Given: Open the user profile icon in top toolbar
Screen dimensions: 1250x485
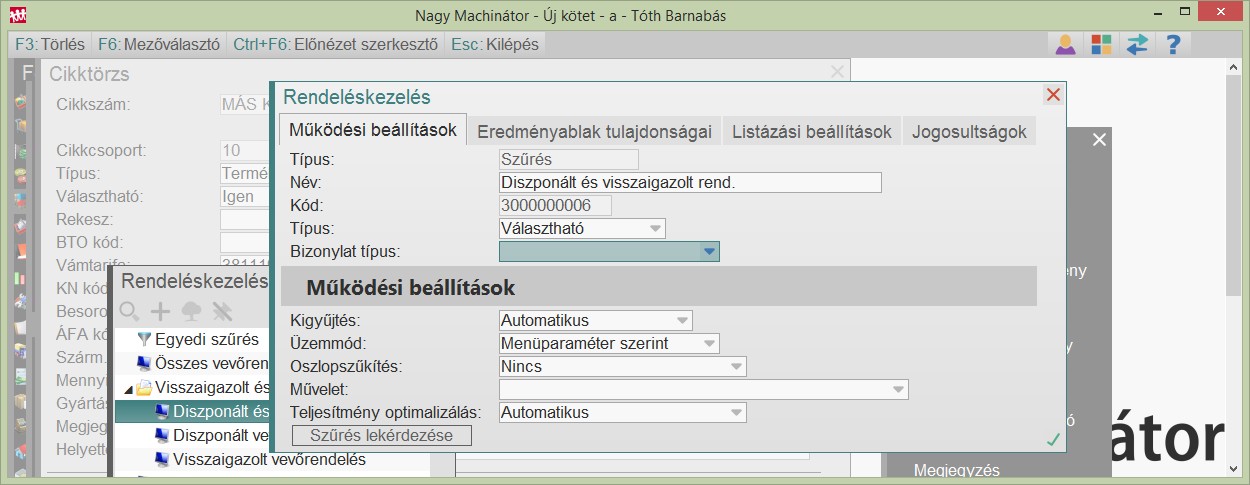Looking at the screenshot, I should [x=1066, y=44].
